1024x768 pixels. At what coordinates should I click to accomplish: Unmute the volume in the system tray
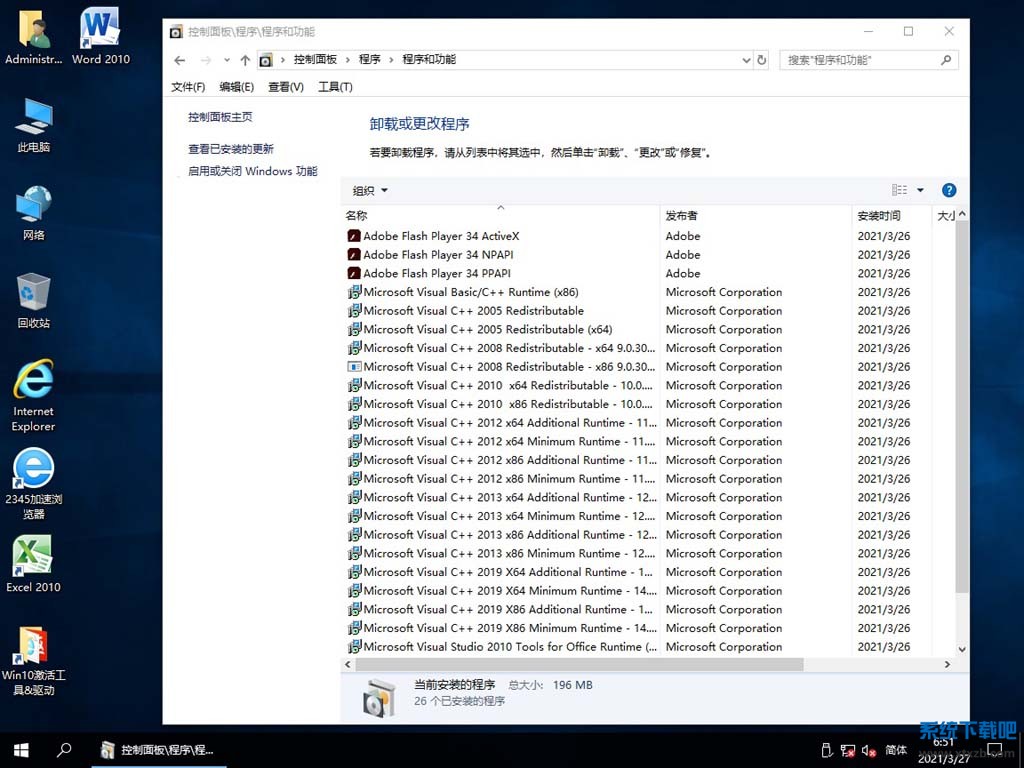click(866, 750)
